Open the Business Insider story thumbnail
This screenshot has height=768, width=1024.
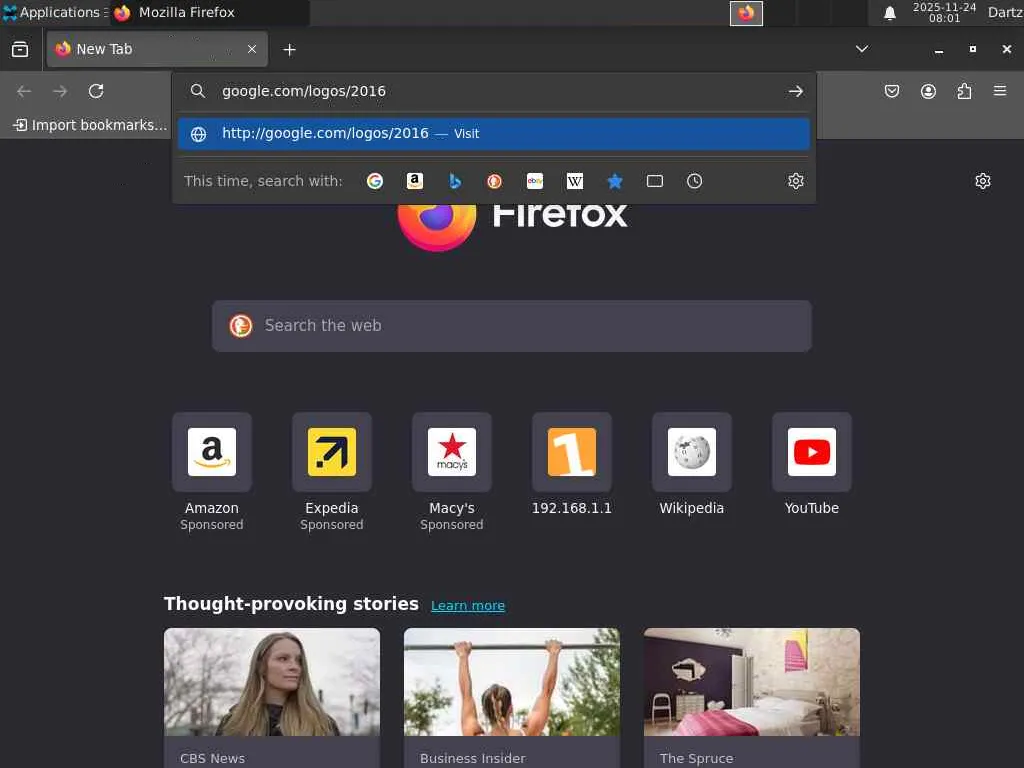pos(512,682)
